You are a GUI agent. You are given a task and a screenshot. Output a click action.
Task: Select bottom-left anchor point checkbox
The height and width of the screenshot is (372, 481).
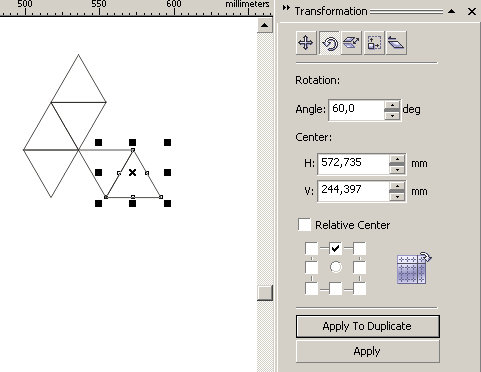point(311,289)
